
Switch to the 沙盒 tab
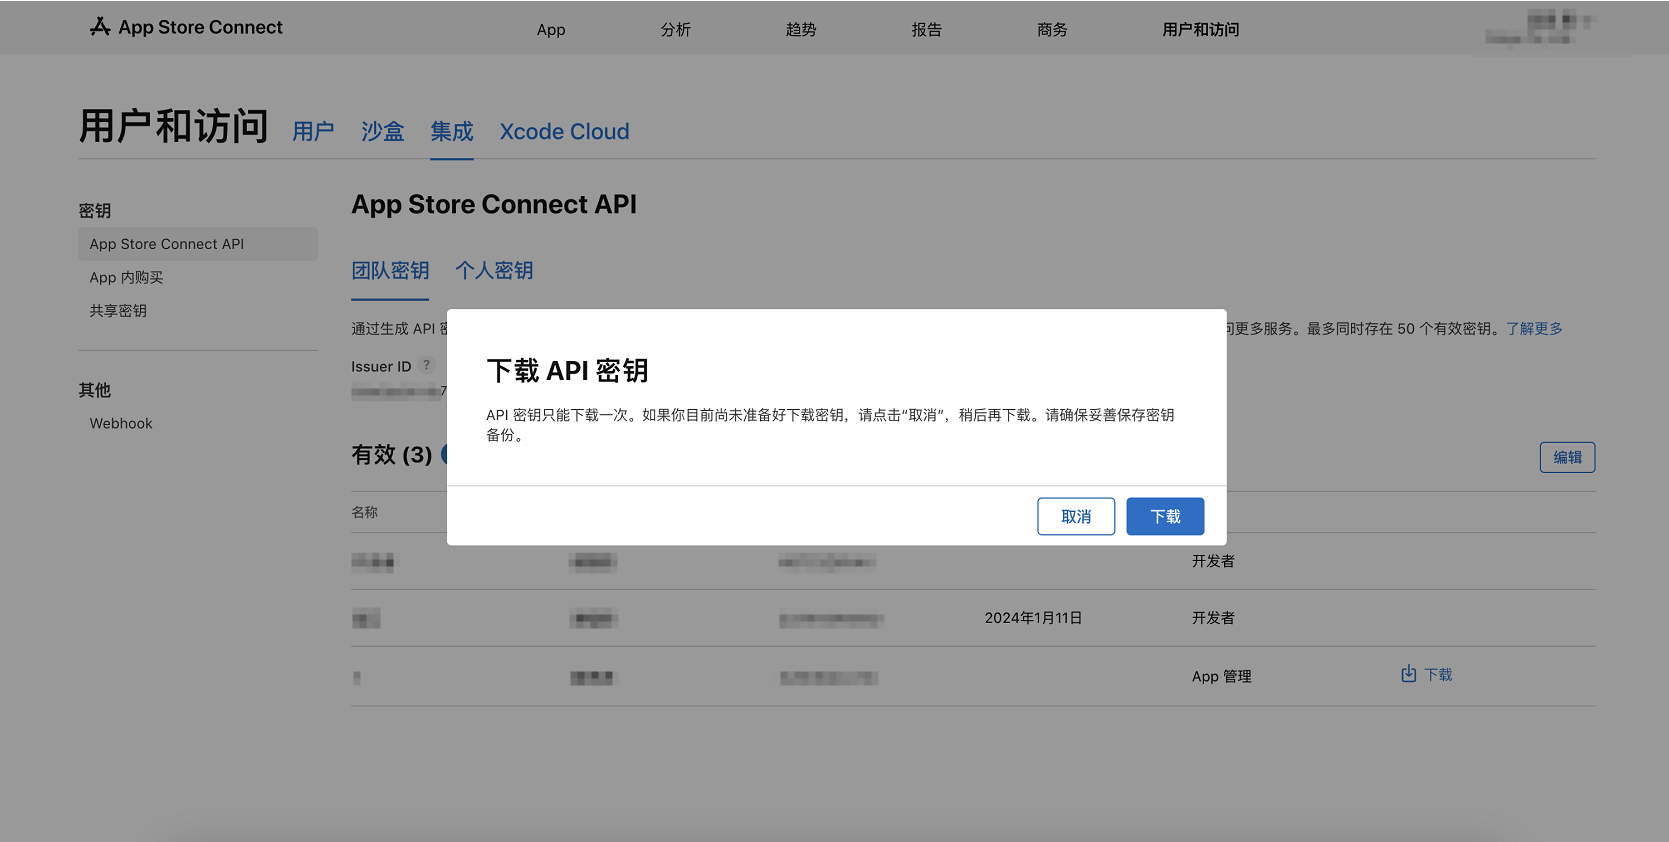382,131
